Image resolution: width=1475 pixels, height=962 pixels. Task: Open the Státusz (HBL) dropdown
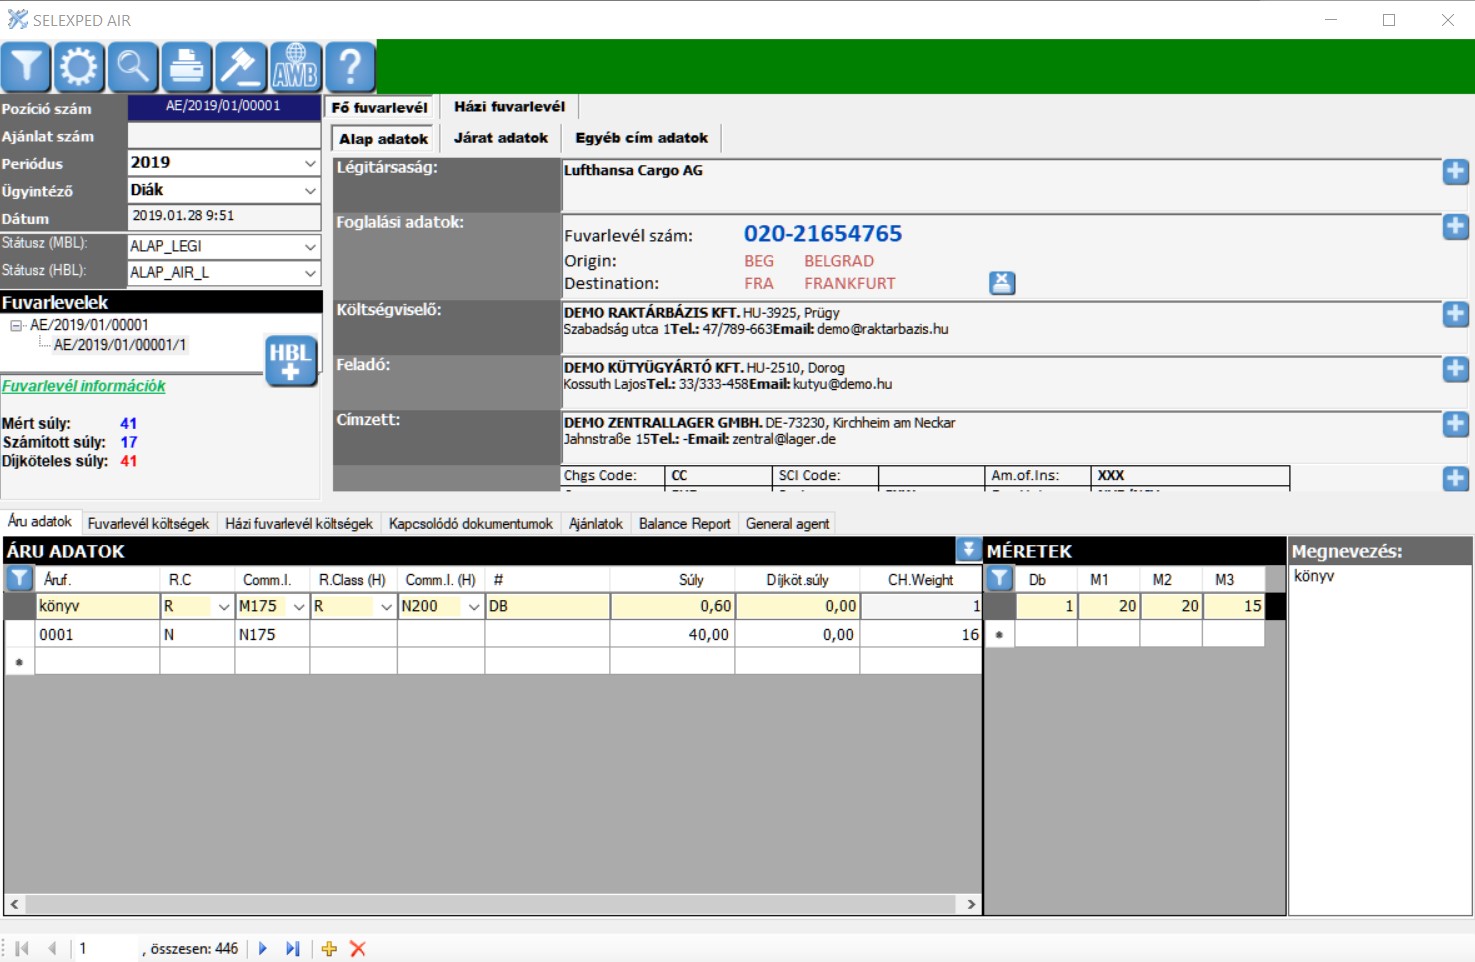[310, 272]
